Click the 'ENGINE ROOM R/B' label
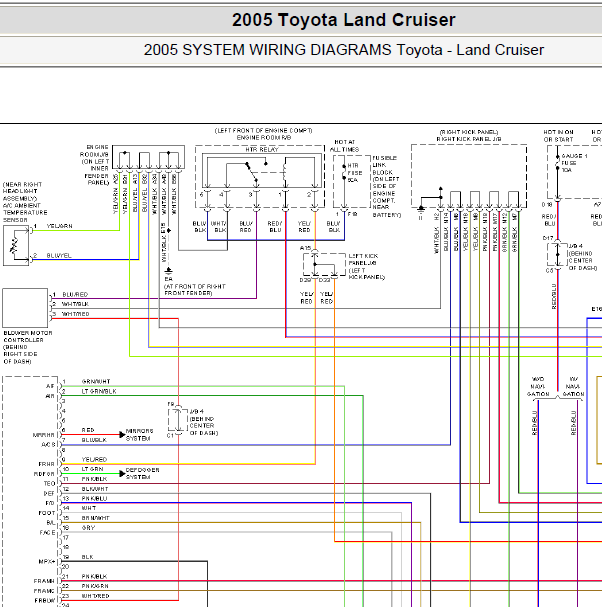This screenshot has height=607, width=602. pyautogui.click(x=264, y=137)
